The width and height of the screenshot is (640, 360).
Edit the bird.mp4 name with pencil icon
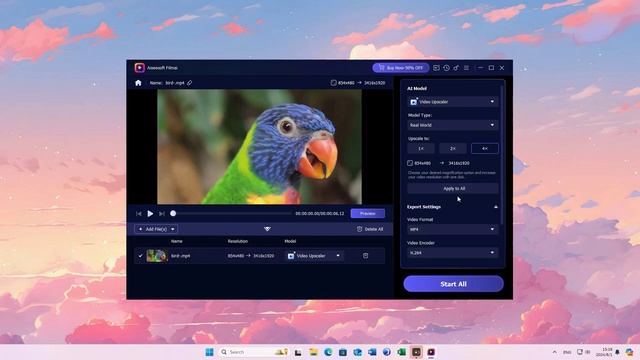click(x=190, y=83)
